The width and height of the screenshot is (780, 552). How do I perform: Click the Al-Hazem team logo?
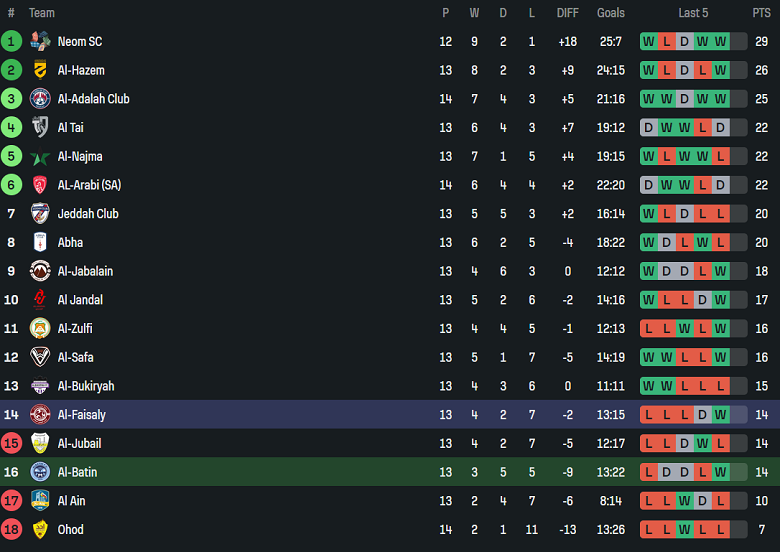coord(40,70)
